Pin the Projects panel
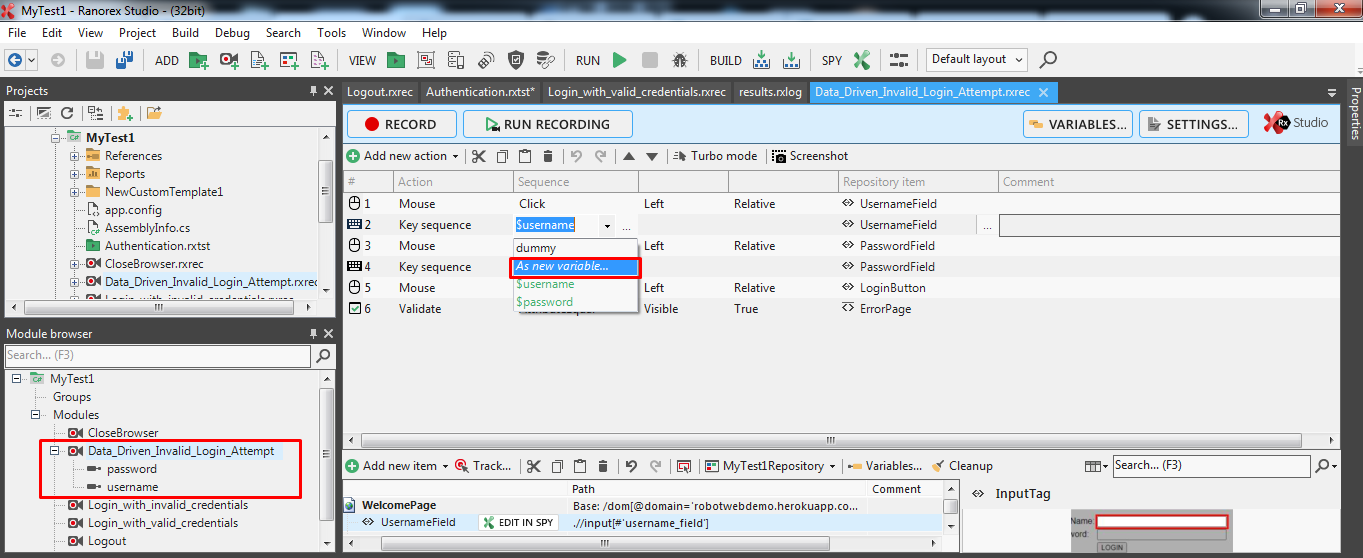 tap(313, 91)
